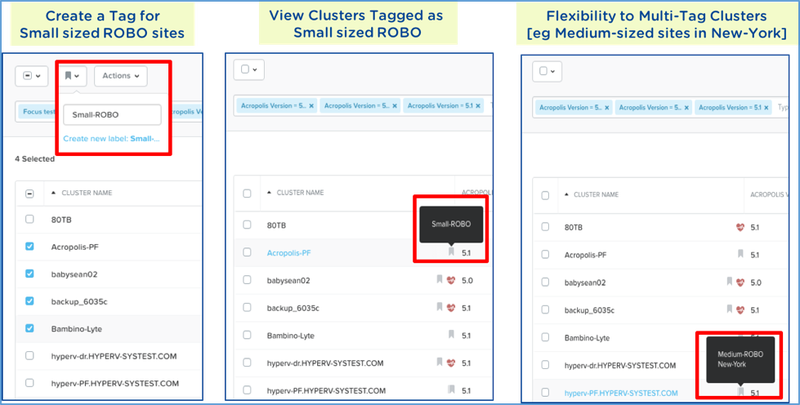800x405 pixels.
Task: Open the selection dropdown in left panel toolbar
Action: pyautogui.click(x=32, y=76)
